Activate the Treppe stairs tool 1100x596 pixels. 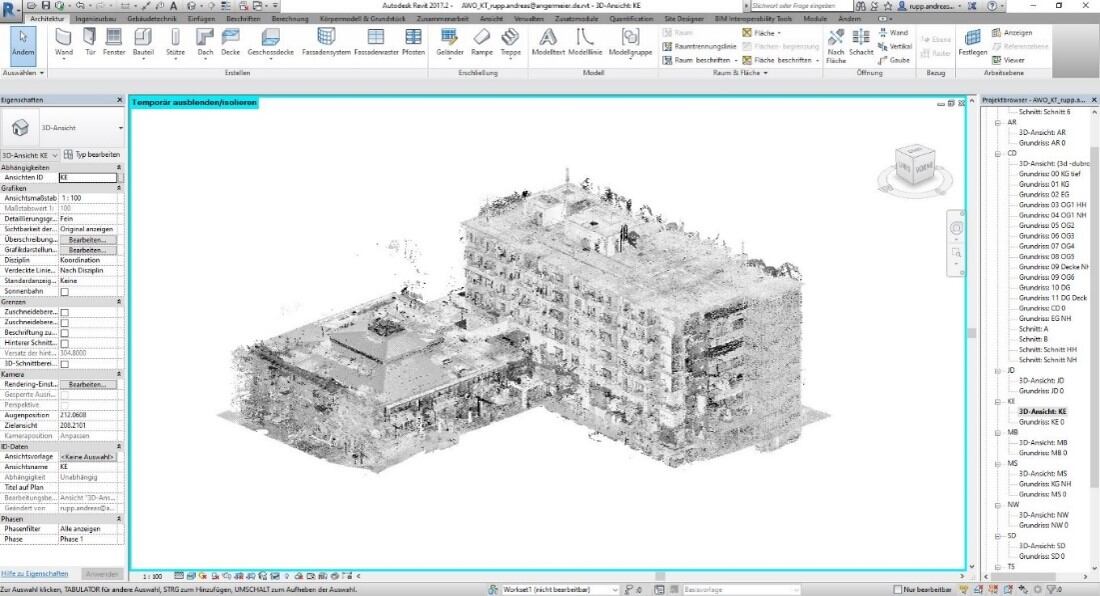(510, 40)
